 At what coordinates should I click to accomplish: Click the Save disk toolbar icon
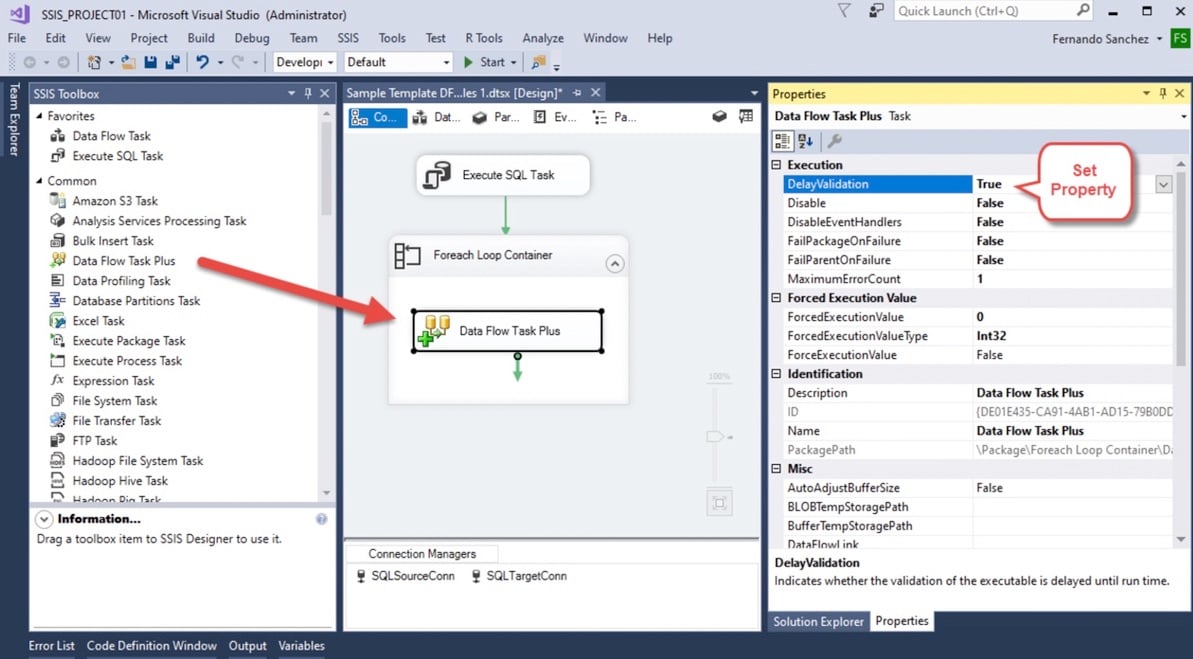click(x=151, y=62)
